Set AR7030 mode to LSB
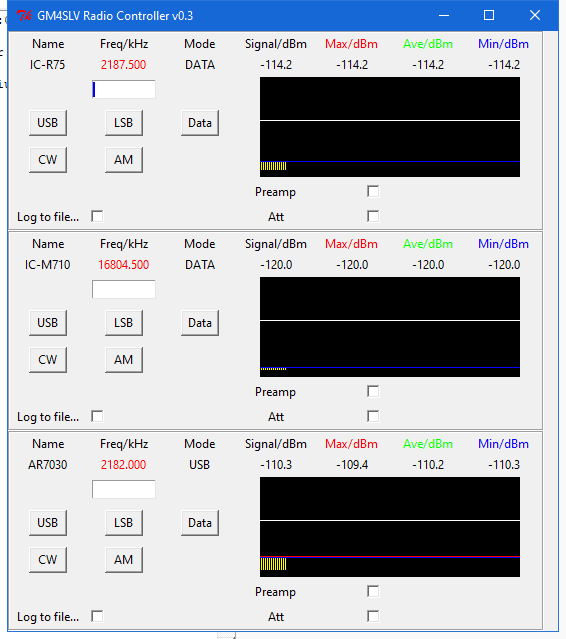 (123, 523)
